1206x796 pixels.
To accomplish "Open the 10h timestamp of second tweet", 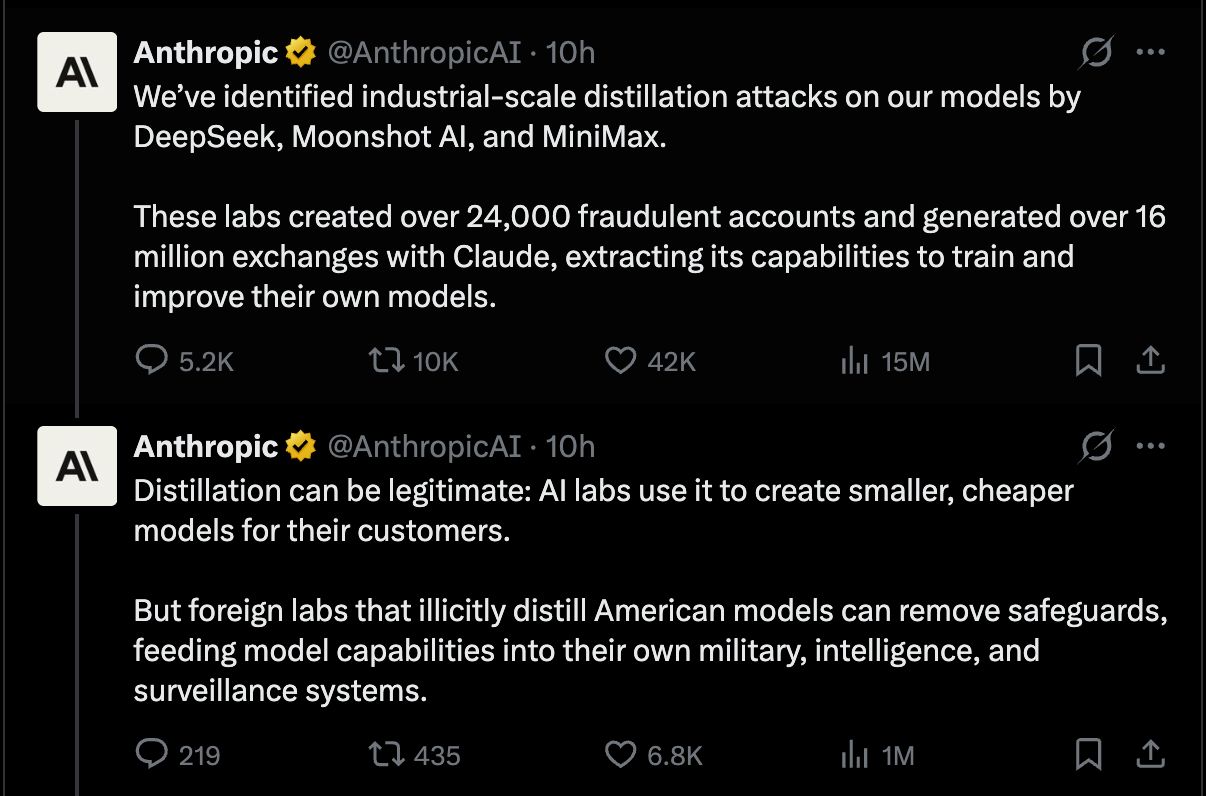I will coord(571,446).
